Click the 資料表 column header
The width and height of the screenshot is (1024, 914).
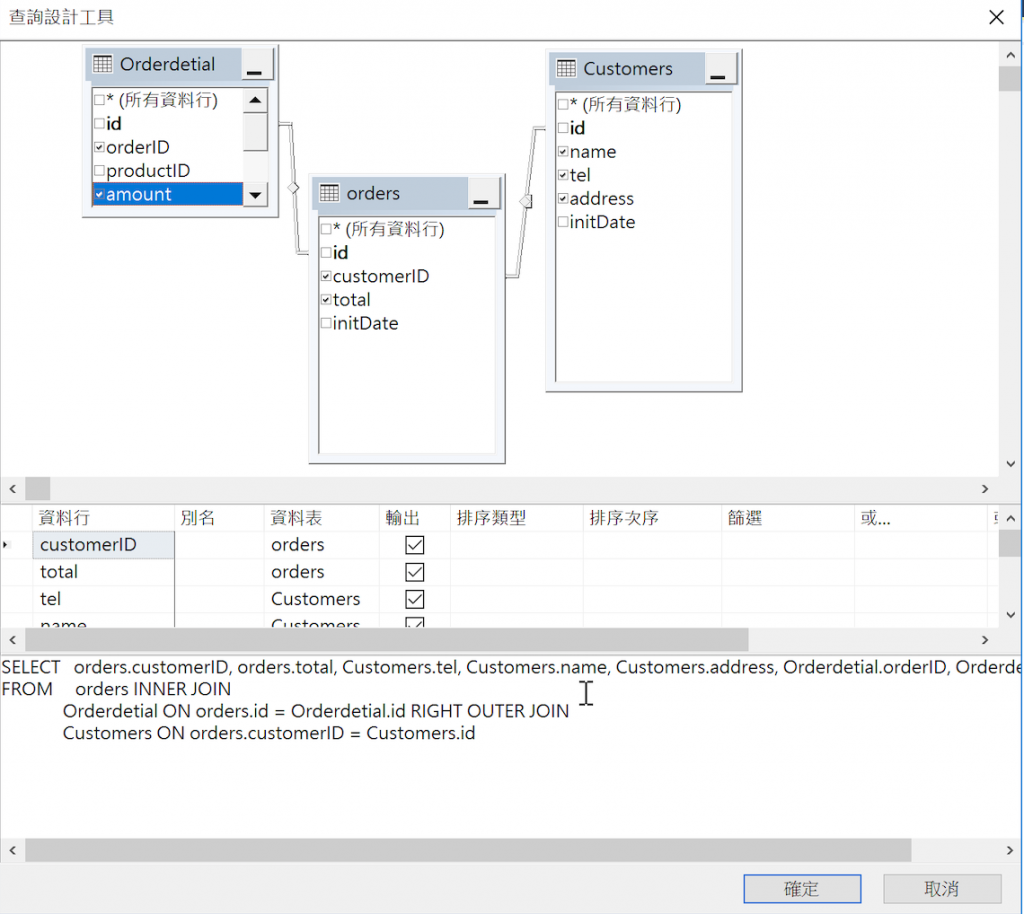[322, 518]
